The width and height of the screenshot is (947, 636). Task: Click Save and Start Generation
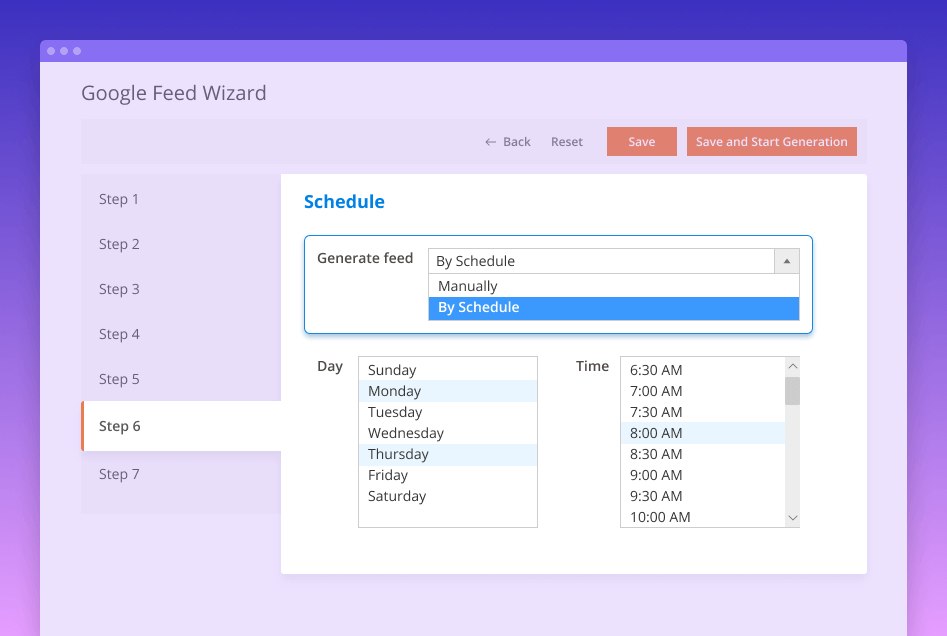pos(771,142)
